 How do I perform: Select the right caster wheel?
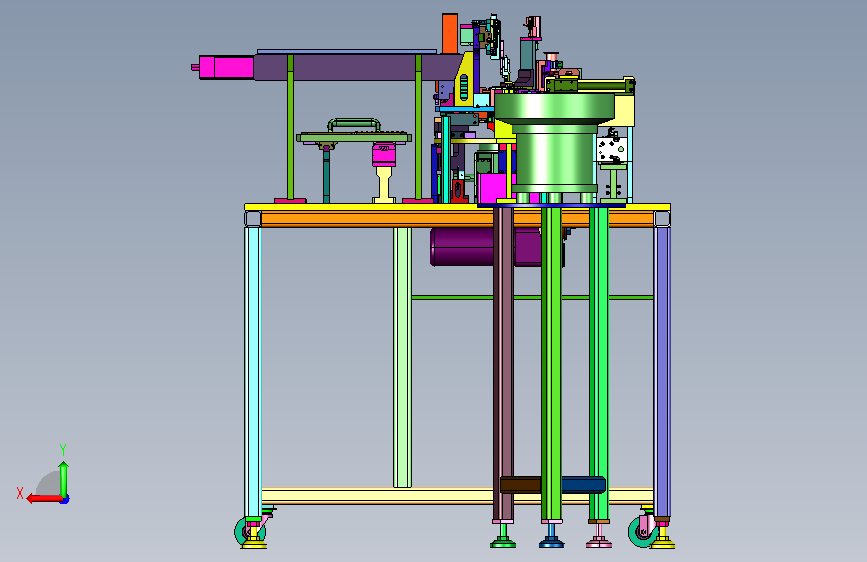coord(641,531)
